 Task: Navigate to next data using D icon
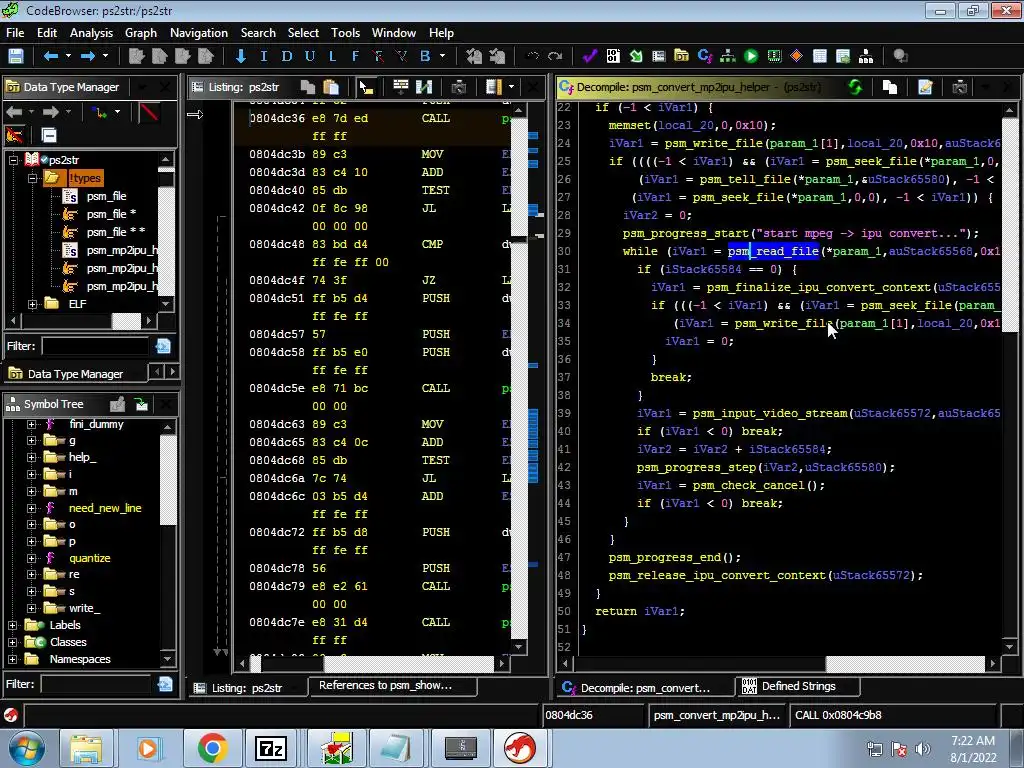(287, 56)
